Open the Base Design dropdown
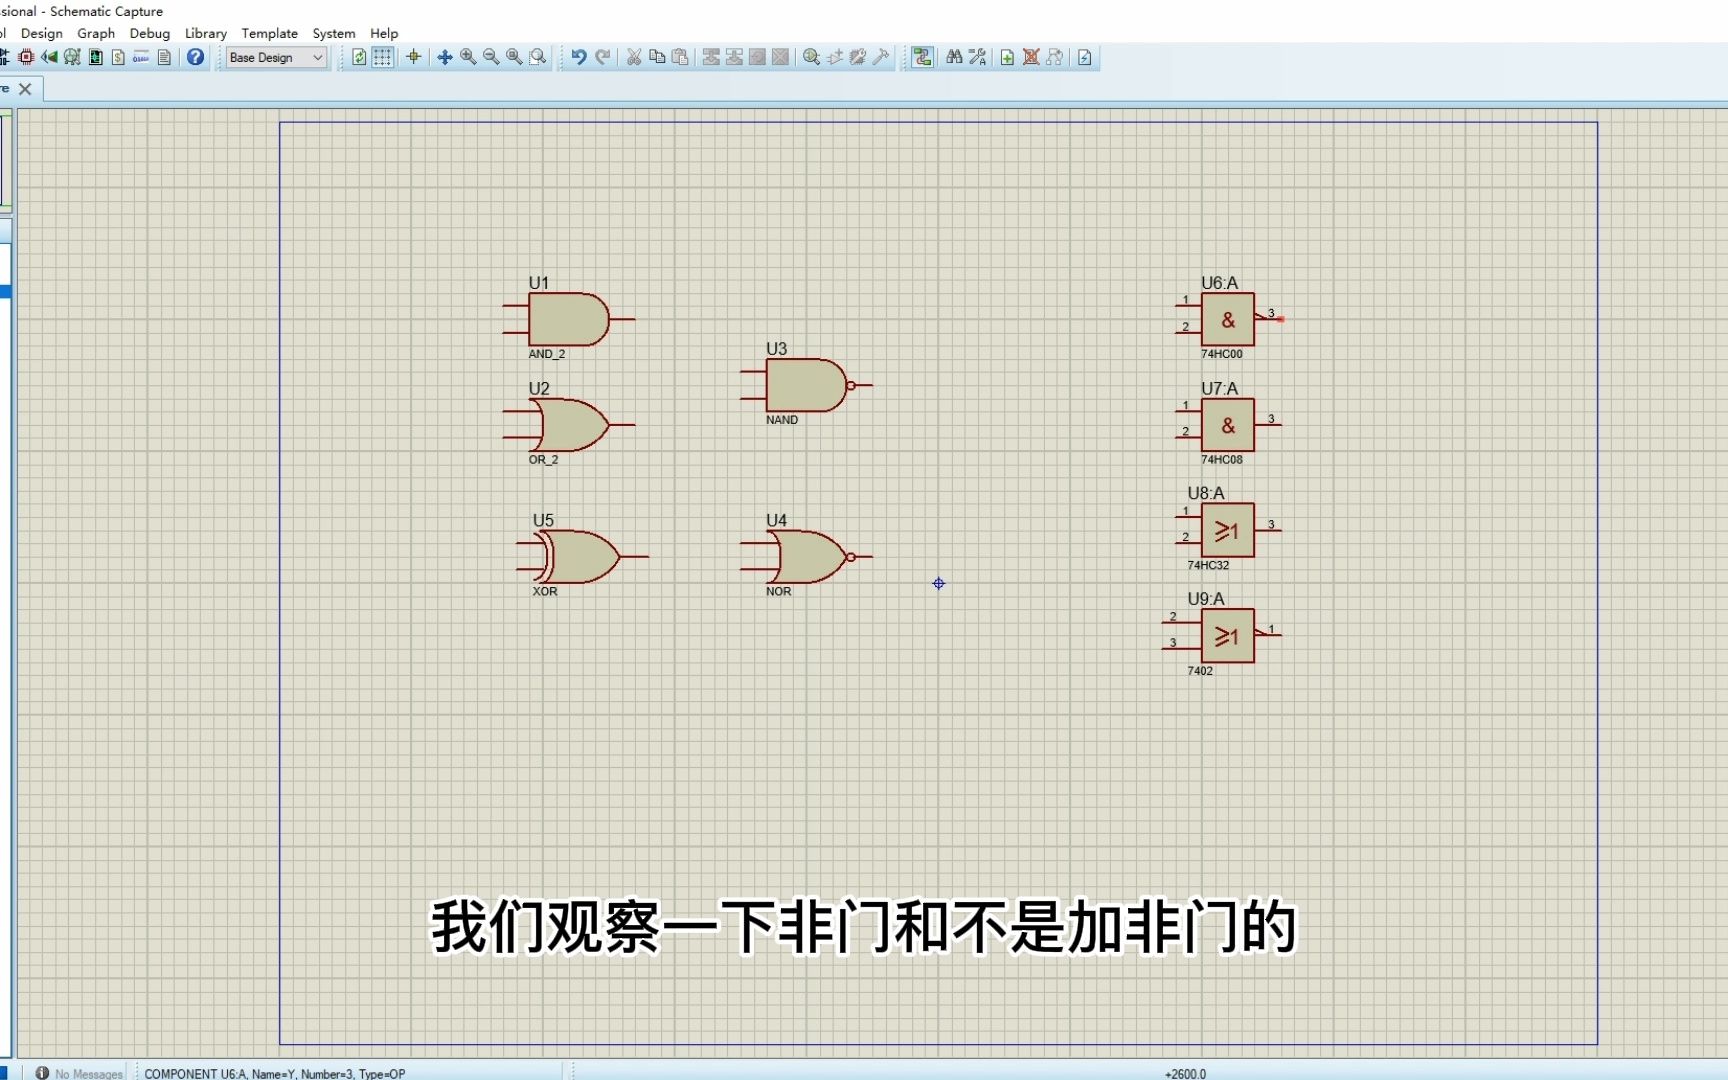The image size is (1728, 1080). (x=273, y=57)
